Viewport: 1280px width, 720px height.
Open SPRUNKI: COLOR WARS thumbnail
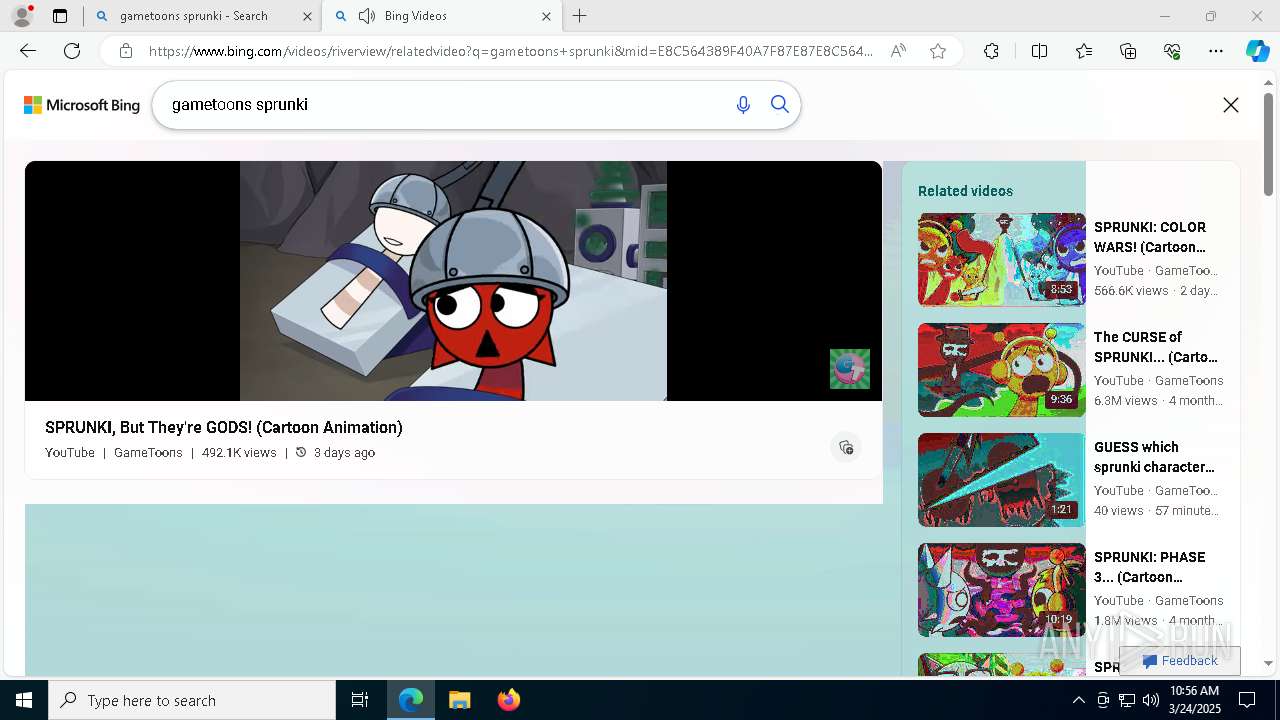click(1001, 259)
